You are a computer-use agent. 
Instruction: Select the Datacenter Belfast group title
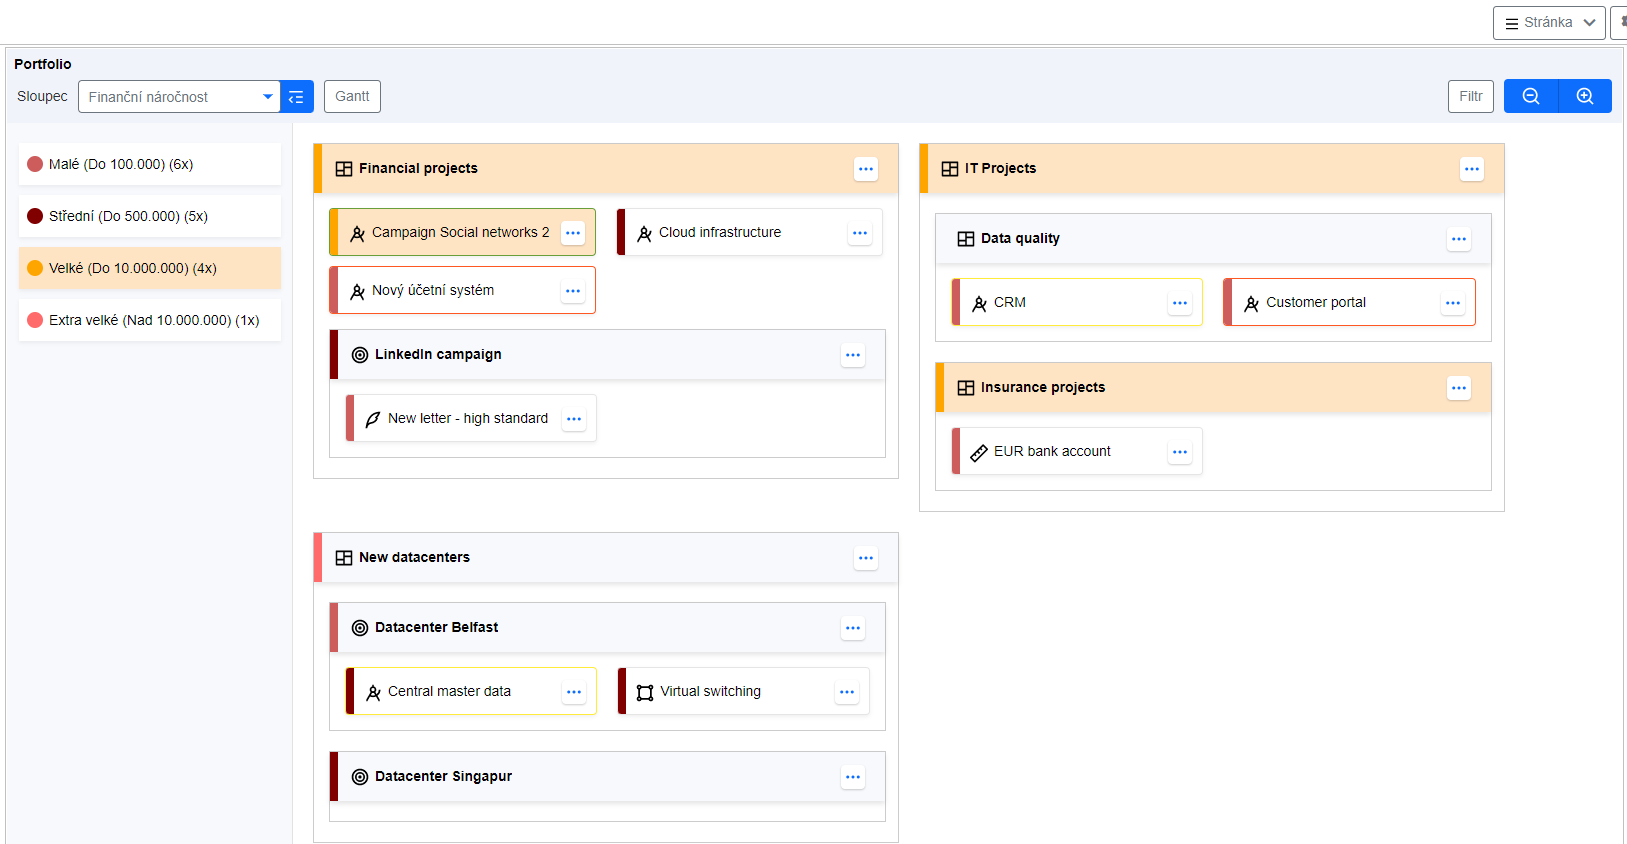(436, 627)
